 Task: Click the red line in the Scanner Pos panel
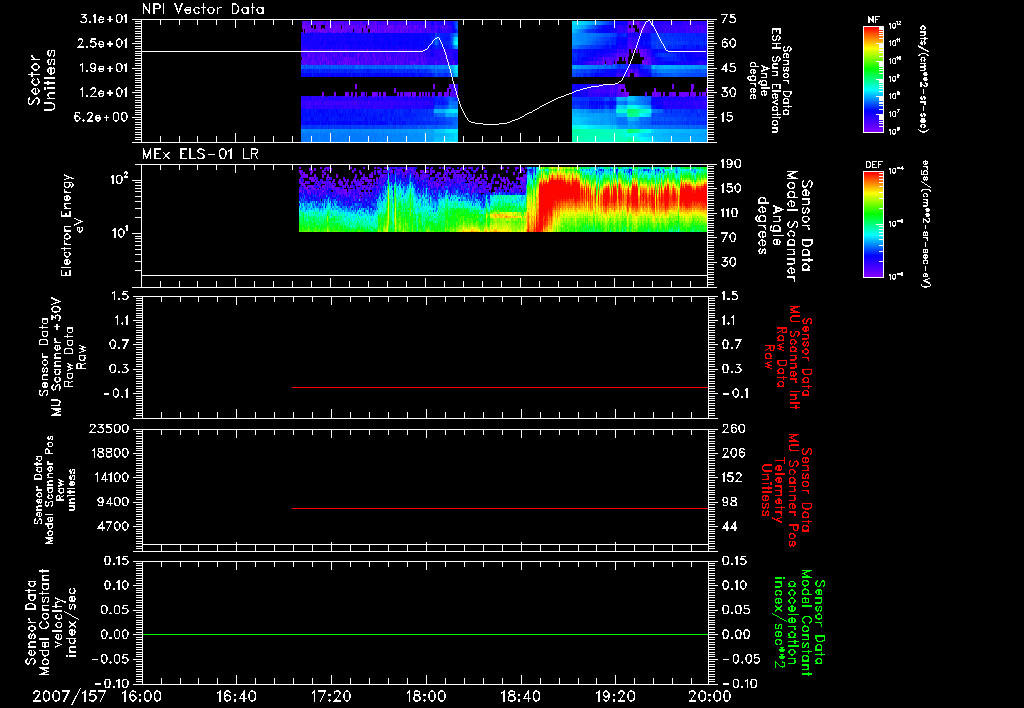[500, 508]
